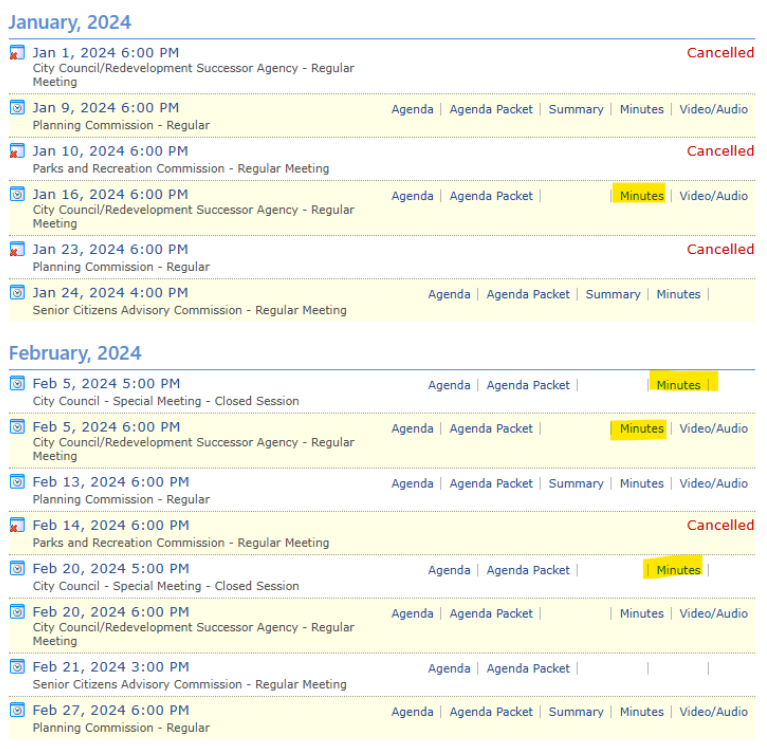767x749 pixels.
Task: Click Cancelled status for Feb 14 meeting
Action: pyautogui.click(x=720, y=525)
